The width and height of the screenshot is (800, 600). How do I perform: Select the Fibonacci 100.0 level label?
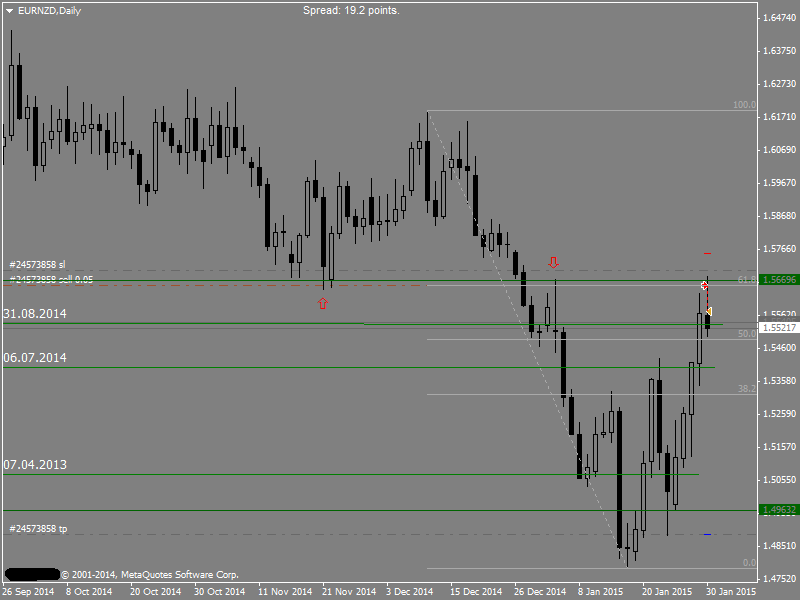tap(744, 105)
